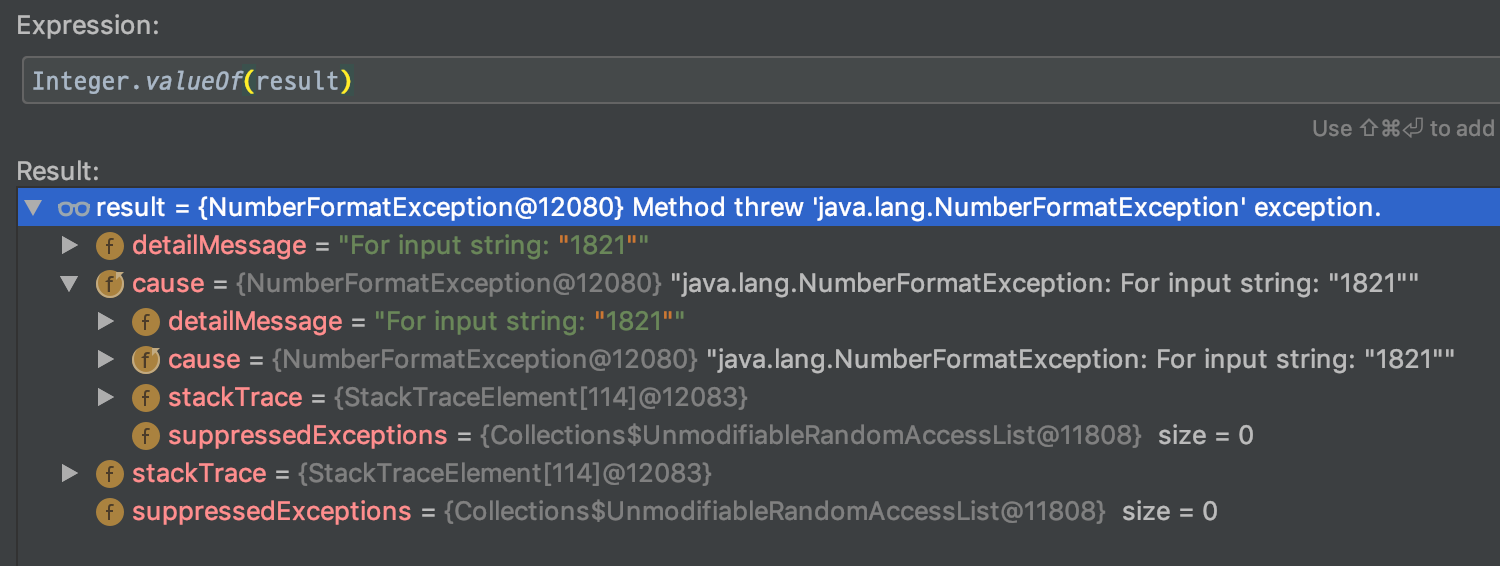Click inside the Integer.valueOf(result) expression field
This screenshot has height=566, width=1500.
[x=761, y=81]
